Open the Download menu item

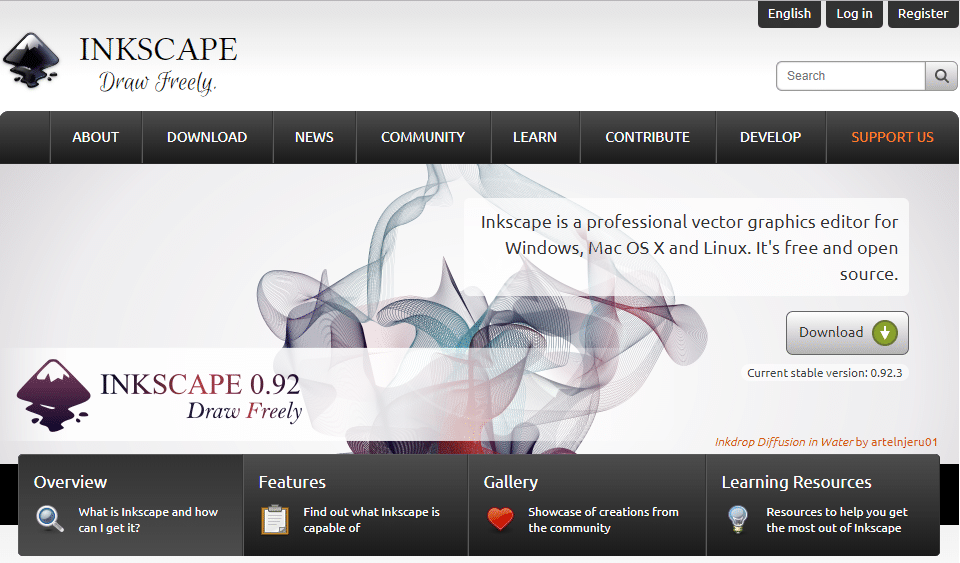tap(207, 137)
